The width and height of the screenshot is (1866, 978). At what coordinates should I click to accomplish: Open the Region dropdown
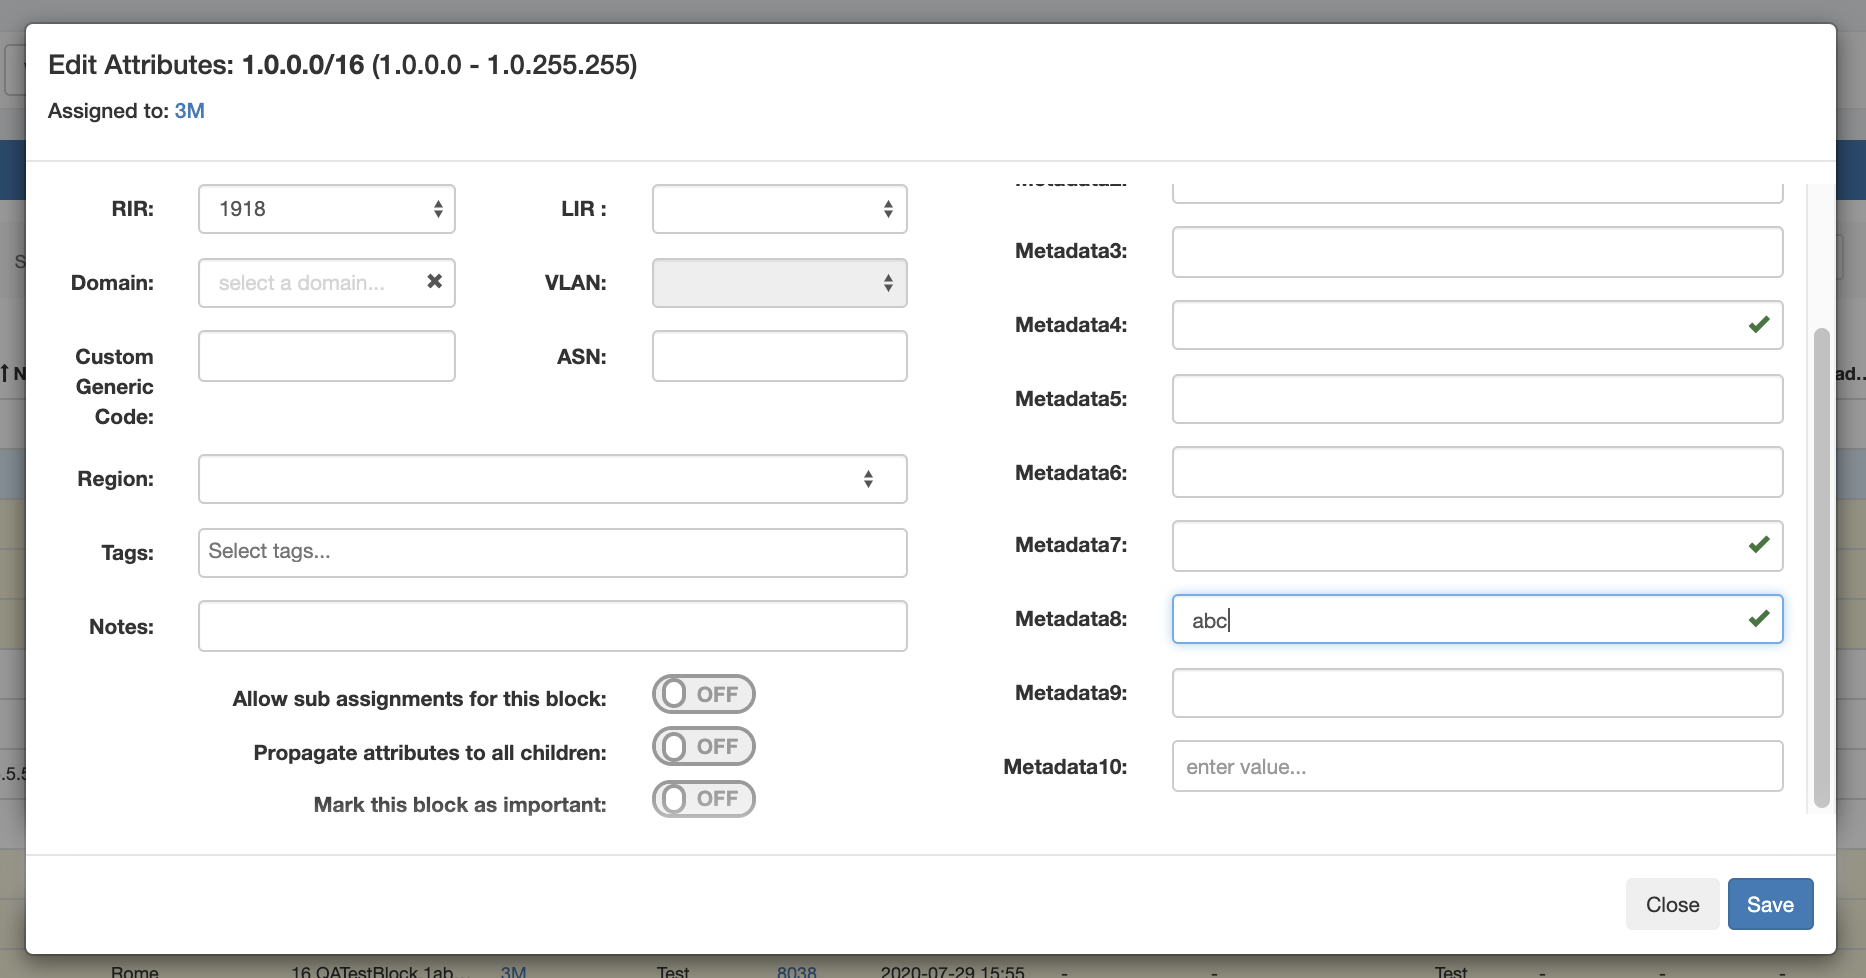pyautogui.click(x=552, y=479)
